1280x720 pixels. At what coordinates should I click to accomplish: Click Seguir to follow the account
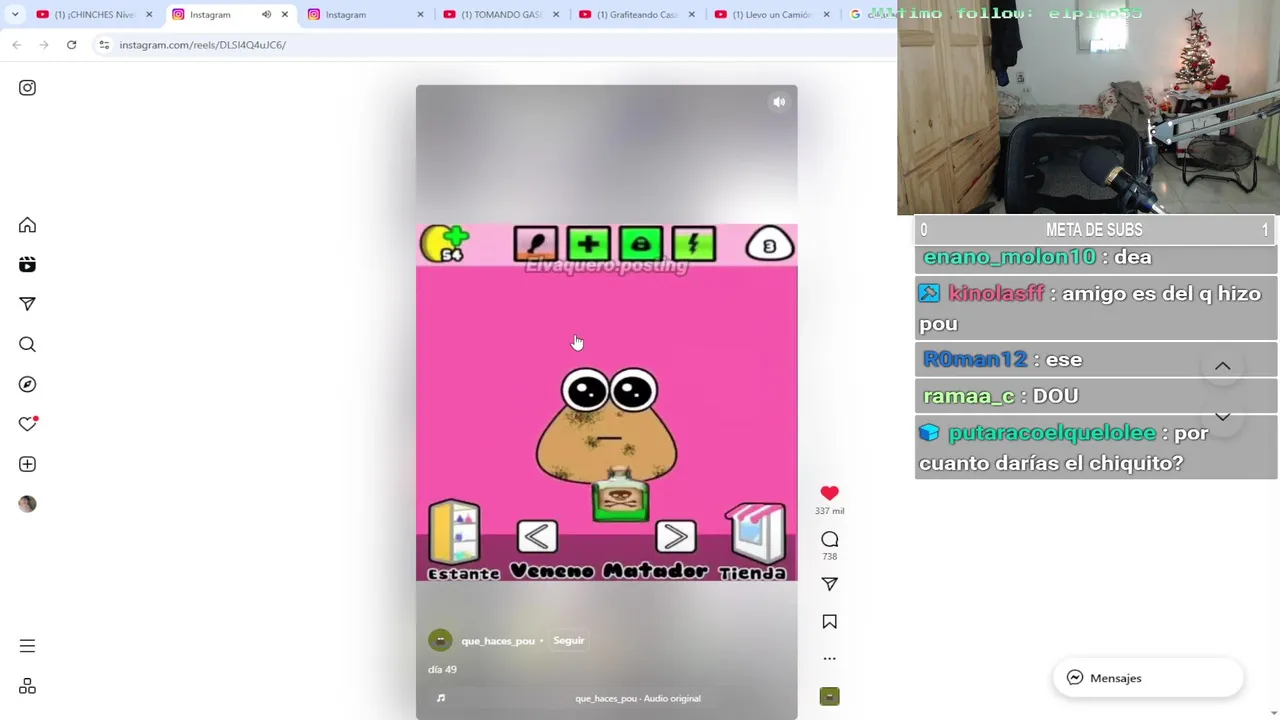click(x=568, y=640)
